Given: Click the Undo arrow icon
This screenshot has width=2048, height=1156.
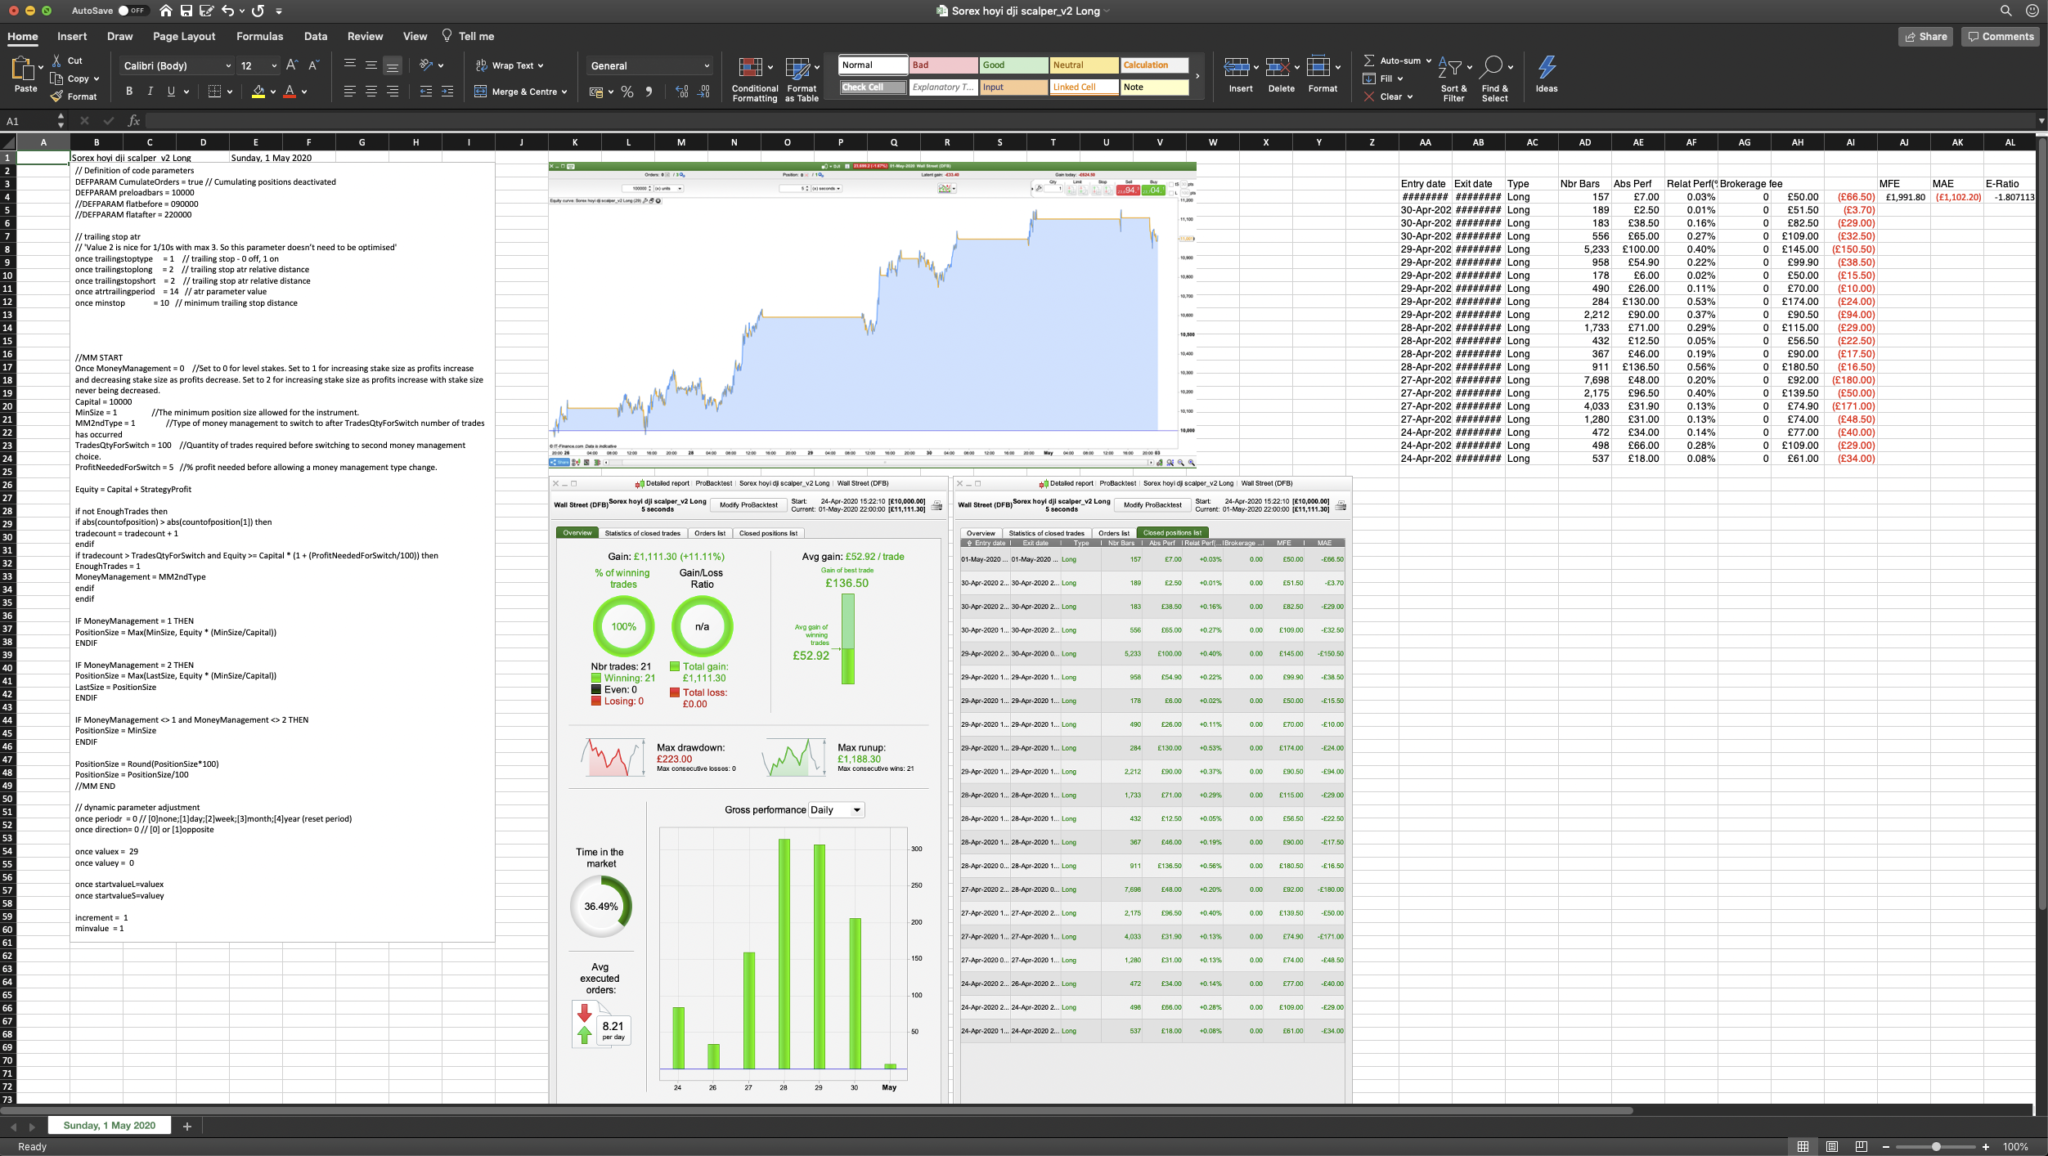Looking at the screenshot, I should click(228, 11).
